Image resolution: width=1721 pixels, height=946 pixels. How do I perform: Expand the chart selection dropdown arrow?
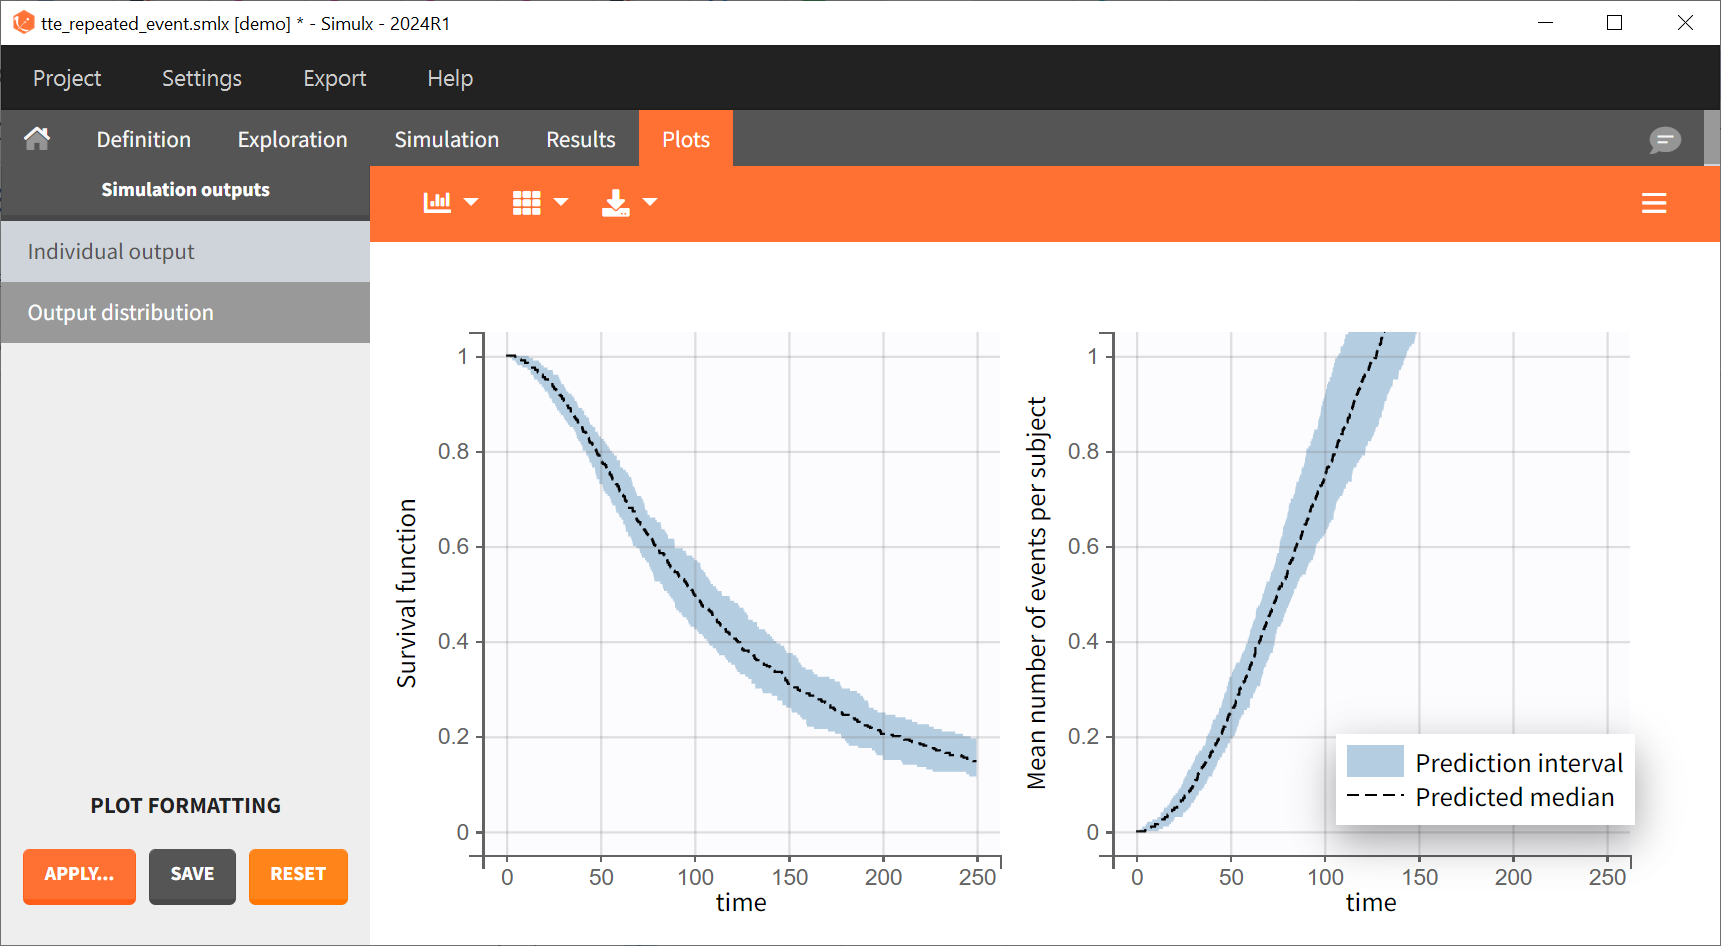click(471, 202)
